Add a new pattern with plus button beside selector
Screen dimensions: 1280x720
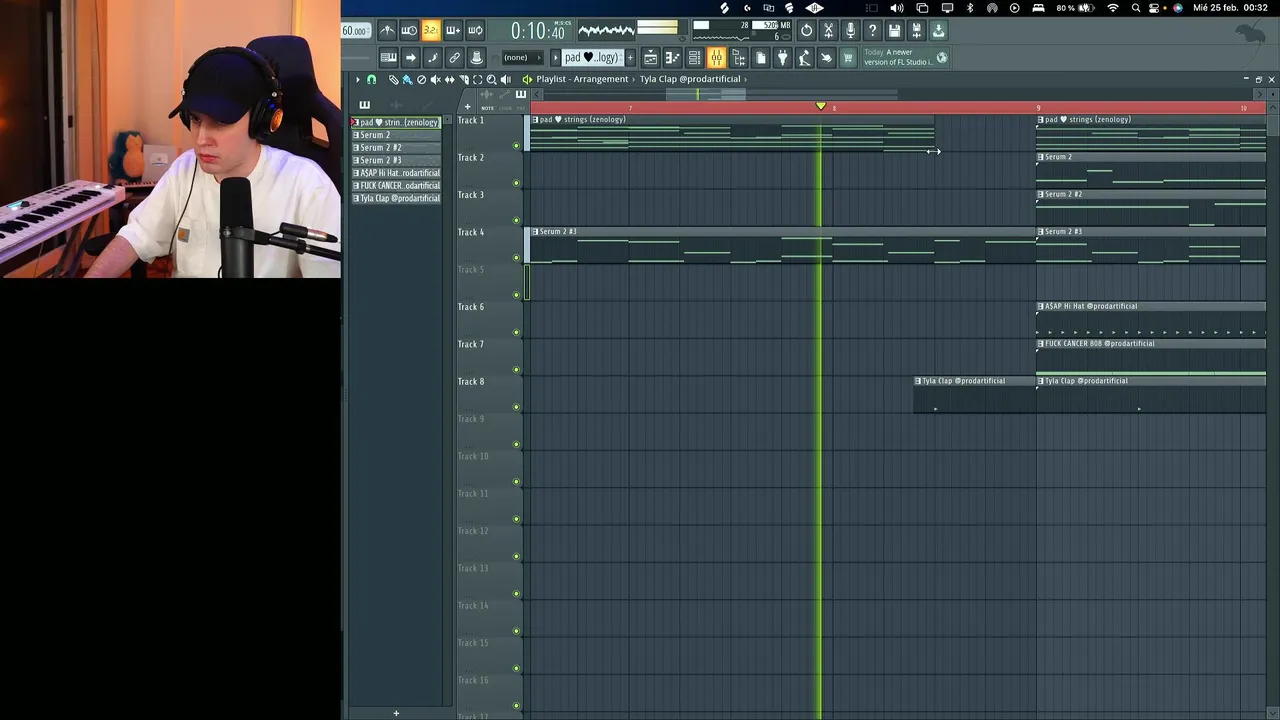(630, 57)
